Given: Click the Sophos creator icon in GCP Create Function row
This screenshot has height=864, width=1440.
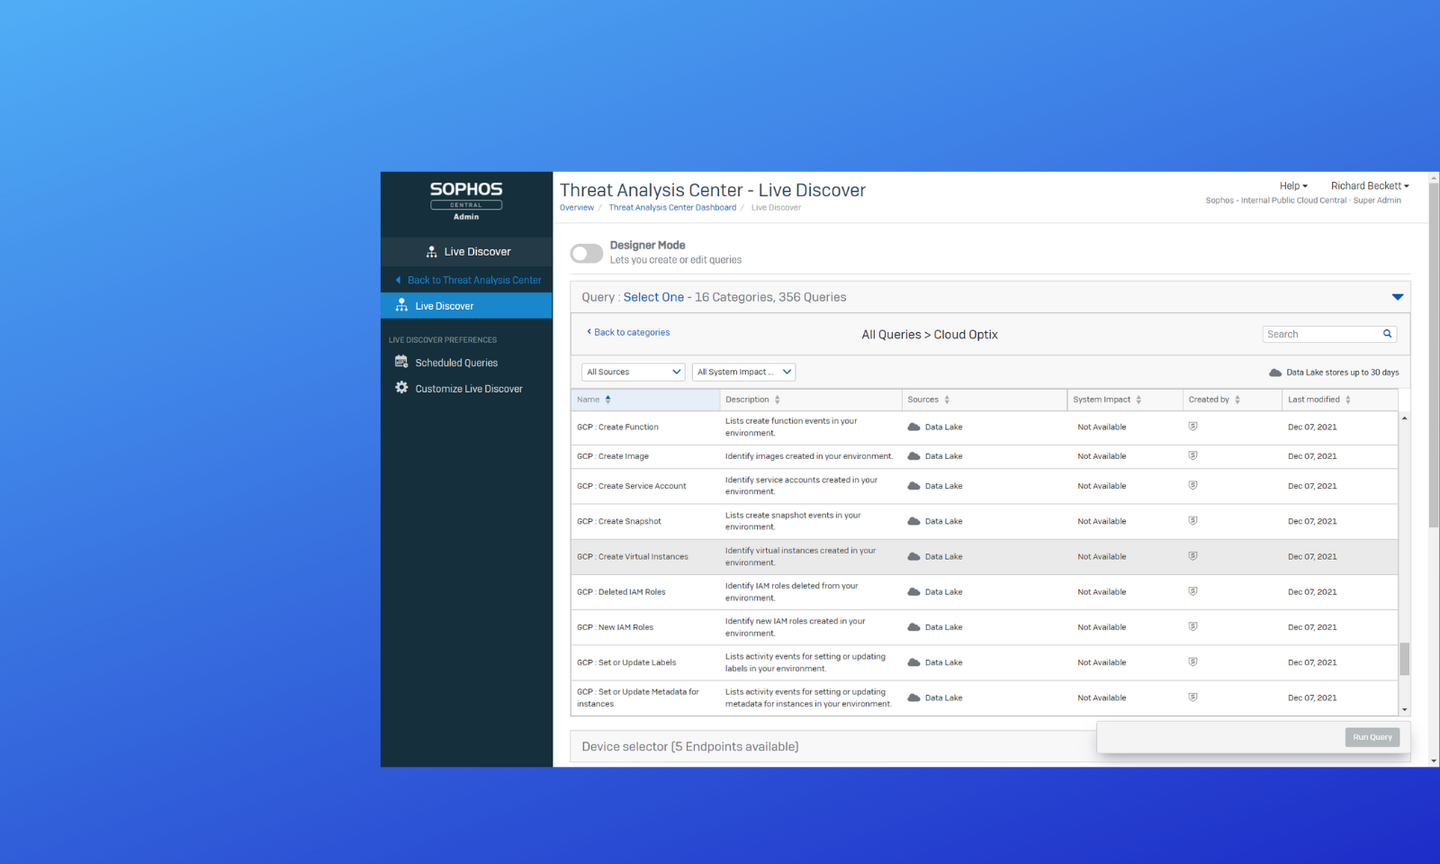Looking at the screenshot, I should pos(1192,426).
